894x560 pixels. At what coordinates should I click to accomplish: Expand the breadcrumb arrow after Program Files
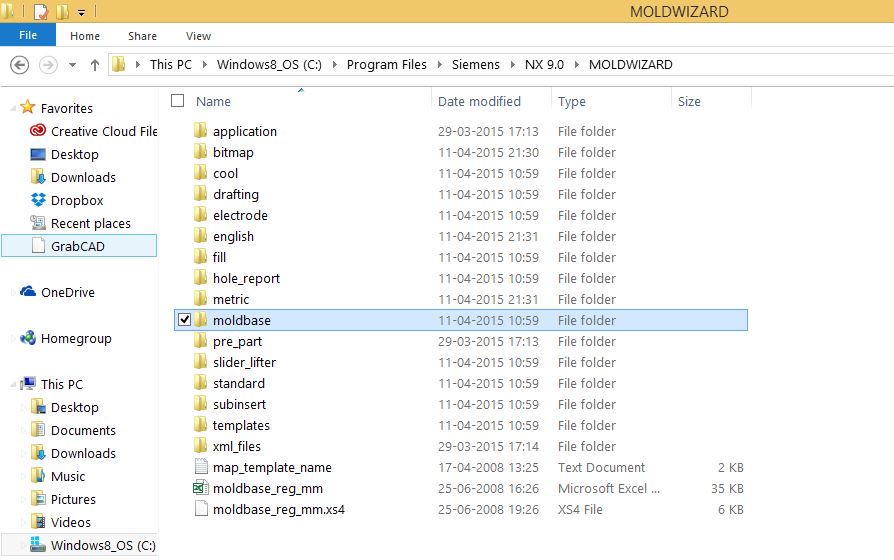[x=440, y=64]
